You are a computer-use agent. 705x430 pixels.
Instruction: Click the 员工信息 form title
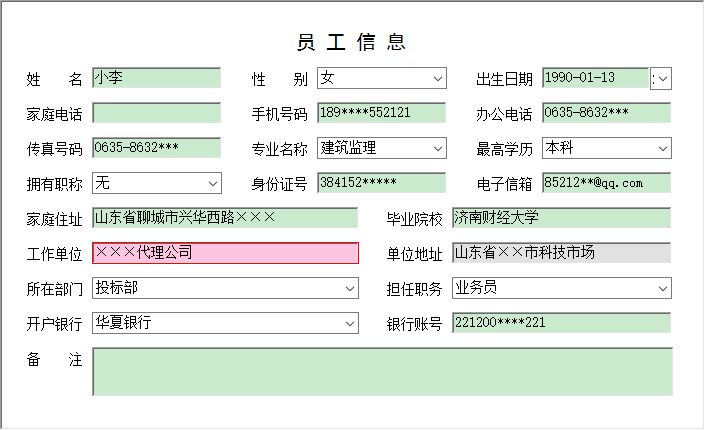(x=351, y=42)
